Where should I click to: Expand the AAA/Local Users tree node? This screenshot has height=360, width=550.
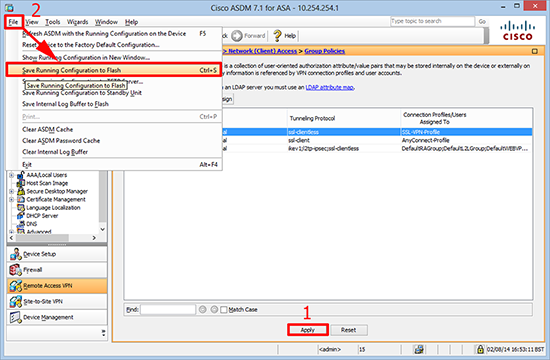(x=12, y=175)
